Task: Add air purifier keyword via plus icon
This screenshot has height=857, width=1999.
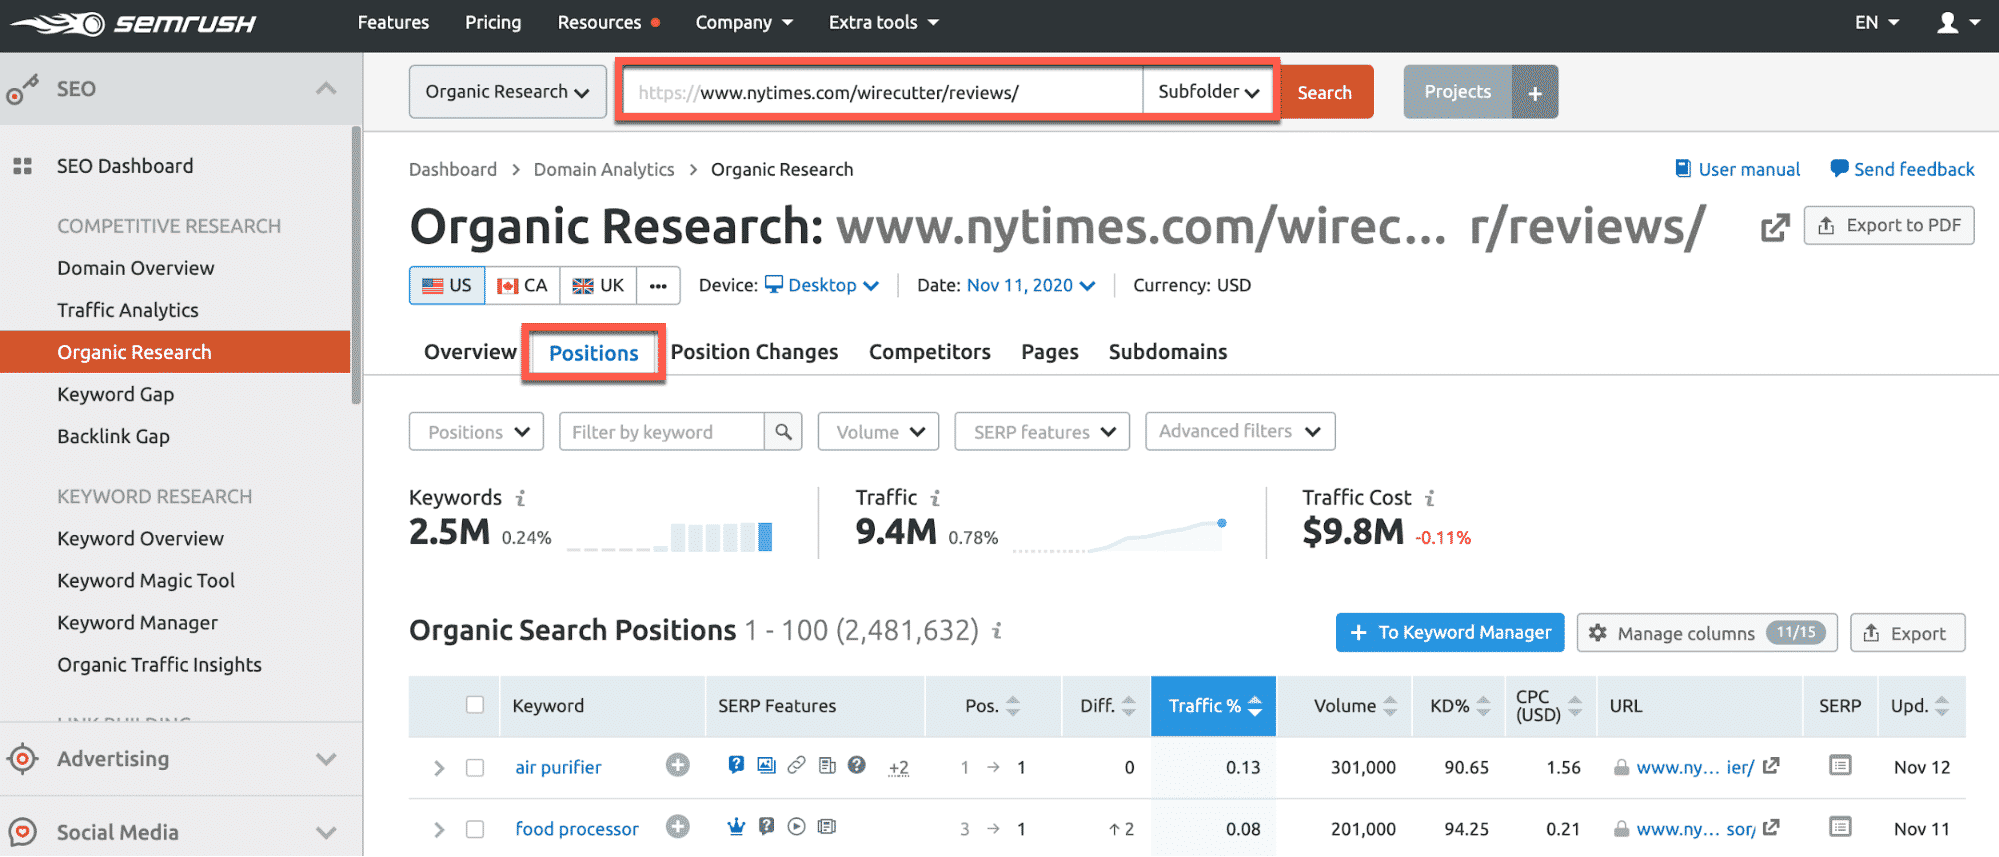Action: pos(678,766)
